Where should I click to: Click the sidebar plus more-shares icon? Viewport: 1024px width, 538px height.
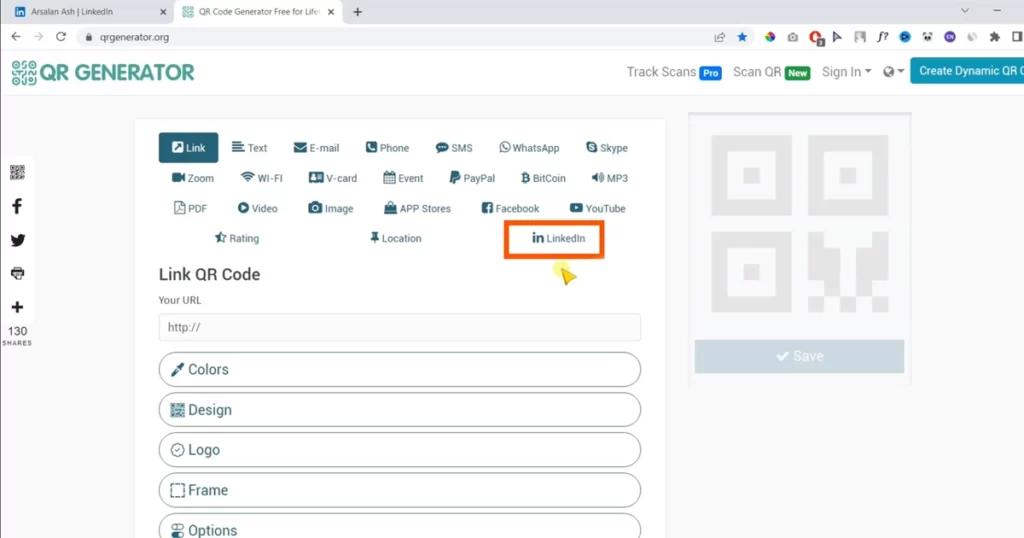pyautogui.click(x=17, y=307)
